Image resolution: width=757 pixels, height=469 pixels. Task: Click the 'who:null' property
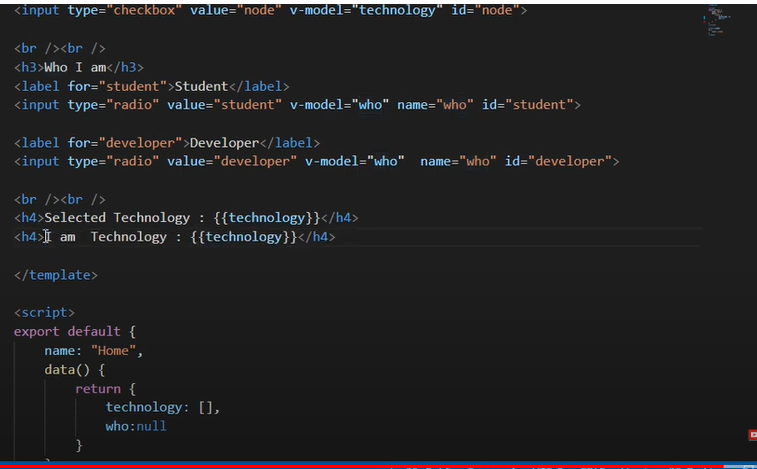click(x=136, y=426)
